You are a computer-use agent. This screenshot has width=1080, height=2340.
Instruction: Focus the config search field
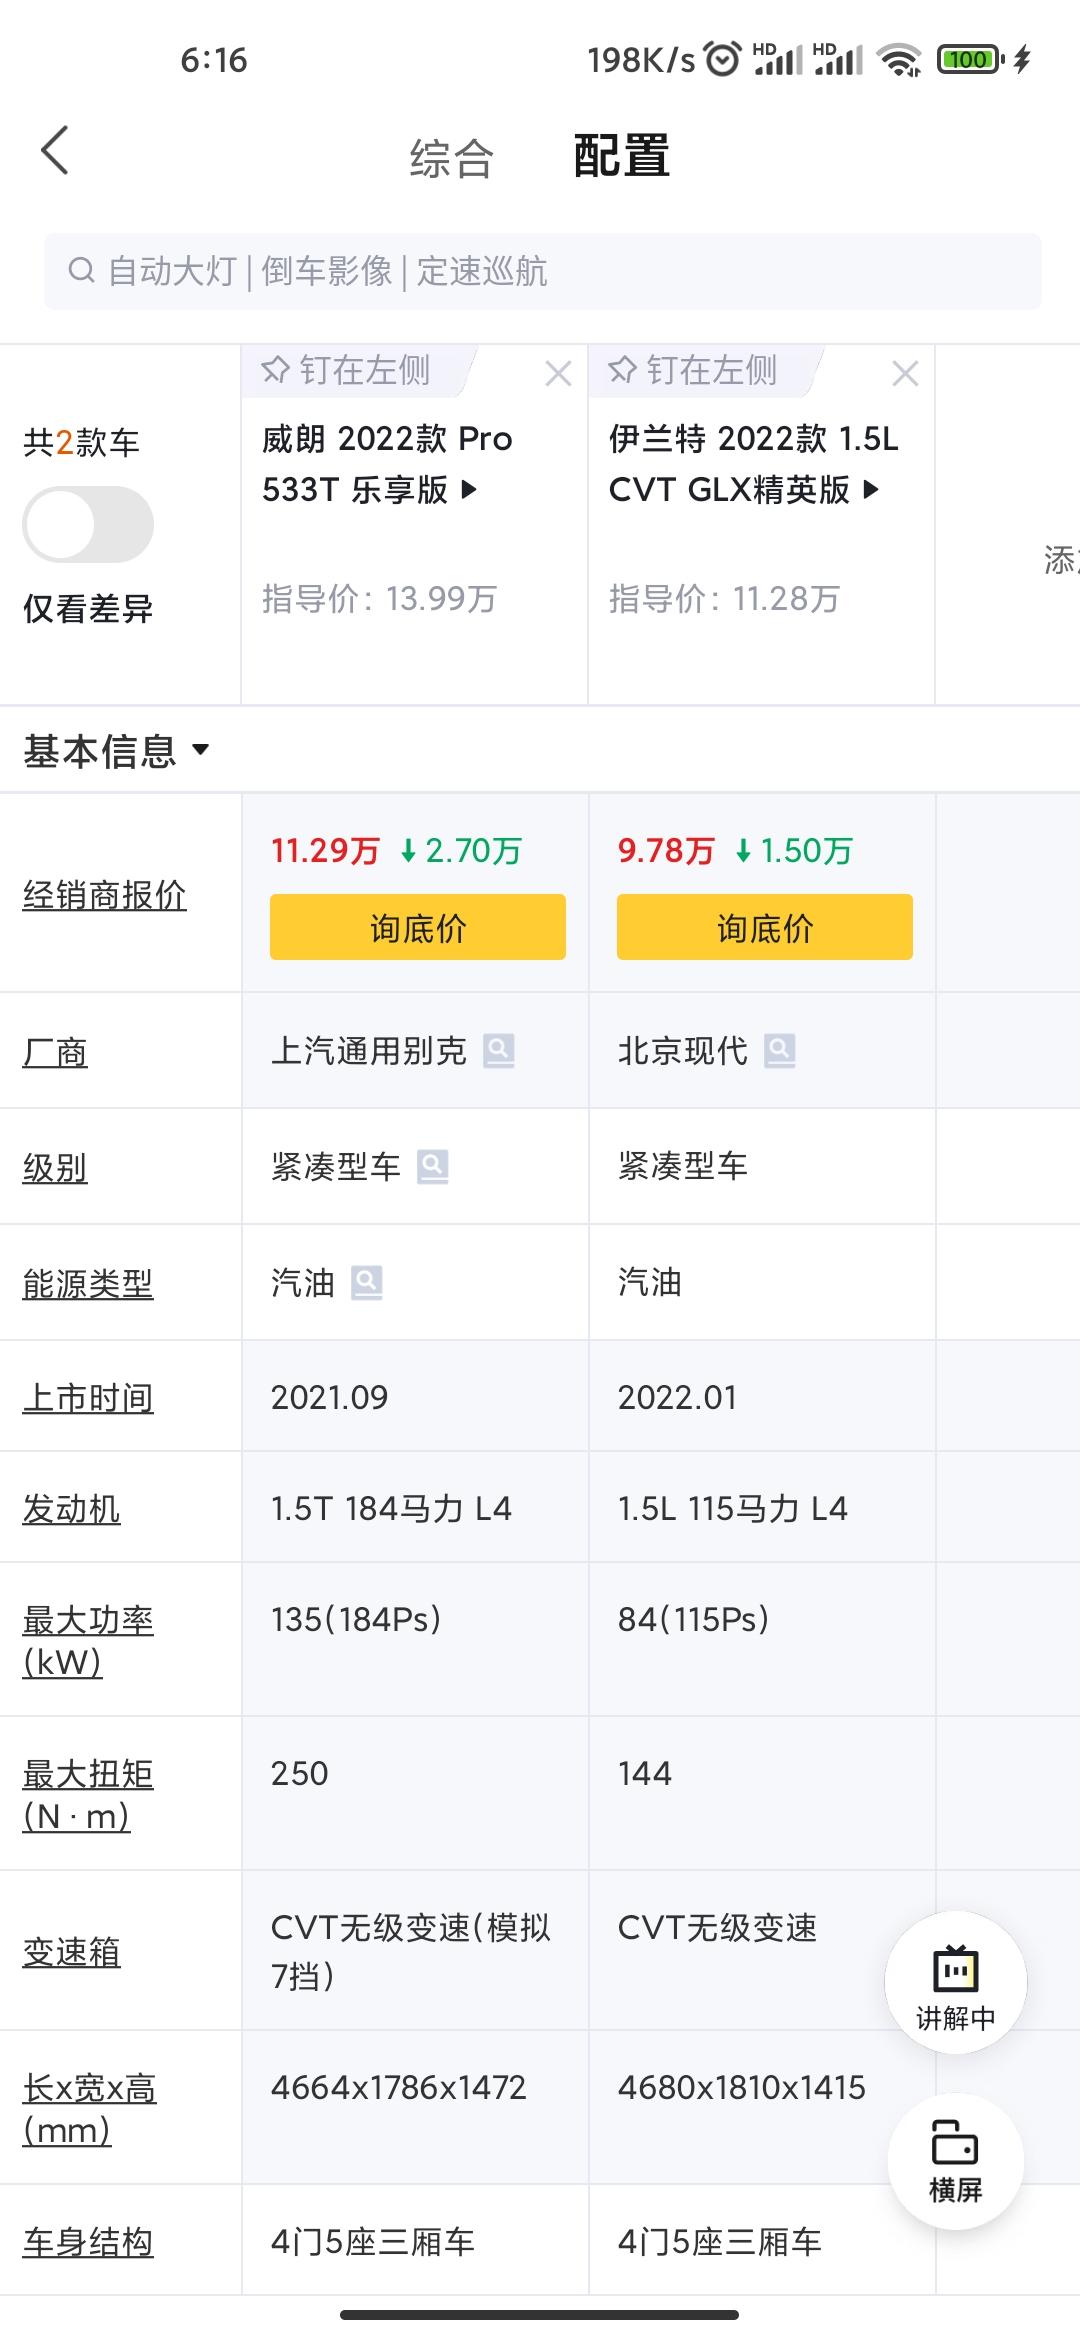coord(542,271)
